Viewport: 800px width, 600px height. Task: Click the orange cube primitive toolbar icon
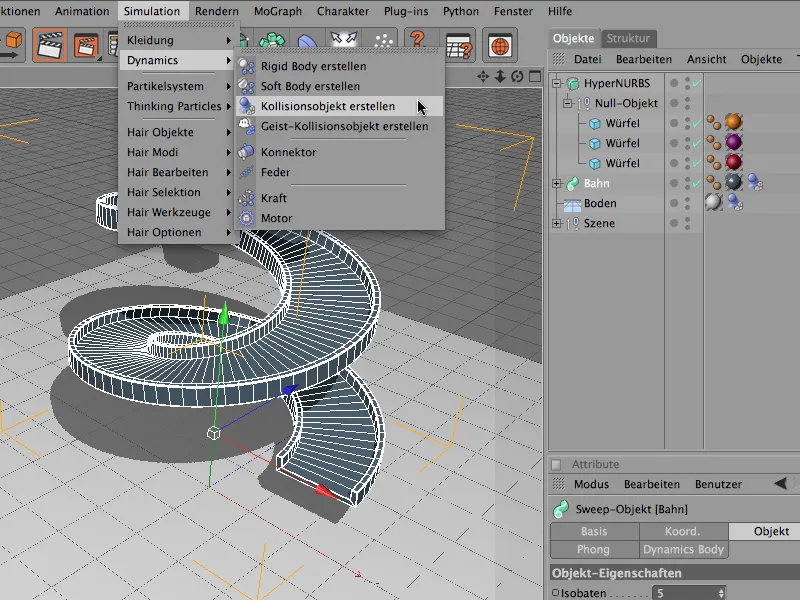coord(14,40)
